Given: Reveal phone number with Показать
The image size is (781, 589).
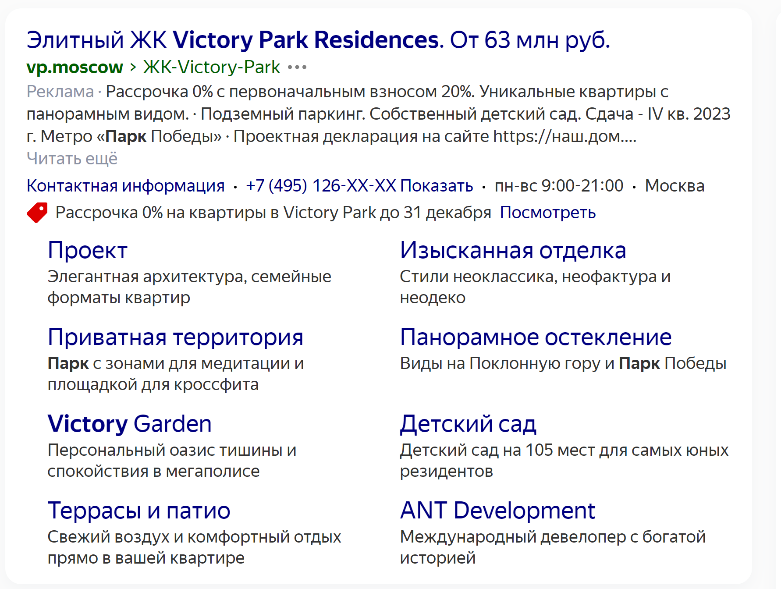Looking at the screenshot, I should 437,186.
